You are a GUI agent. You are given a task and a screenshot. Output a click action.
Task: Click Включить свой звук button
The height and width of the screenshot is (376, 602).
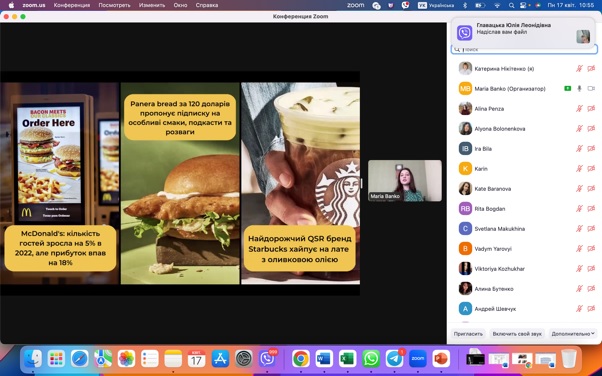pyautogui.click(x=517, y=334)
